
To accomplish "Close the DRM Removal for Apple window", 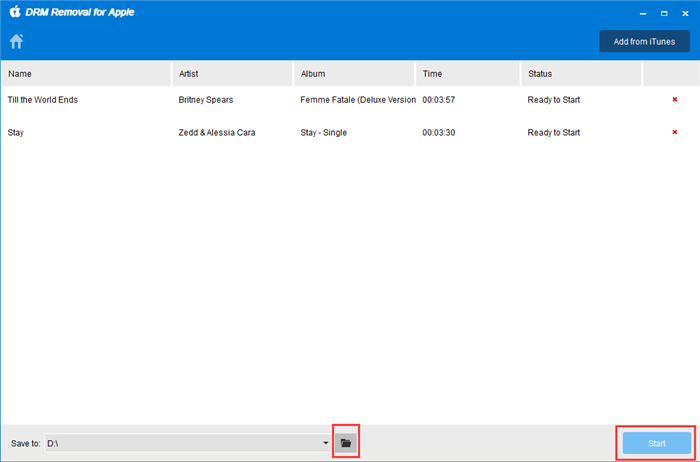I will 685,14.
